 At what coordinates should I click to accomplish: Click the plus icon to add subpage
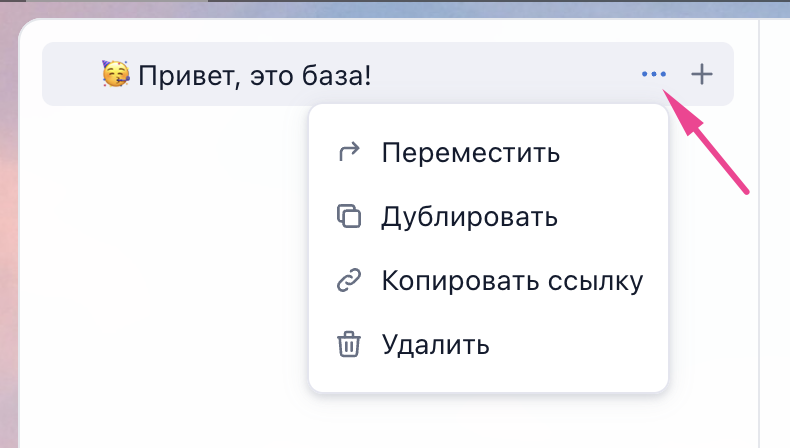702,74
